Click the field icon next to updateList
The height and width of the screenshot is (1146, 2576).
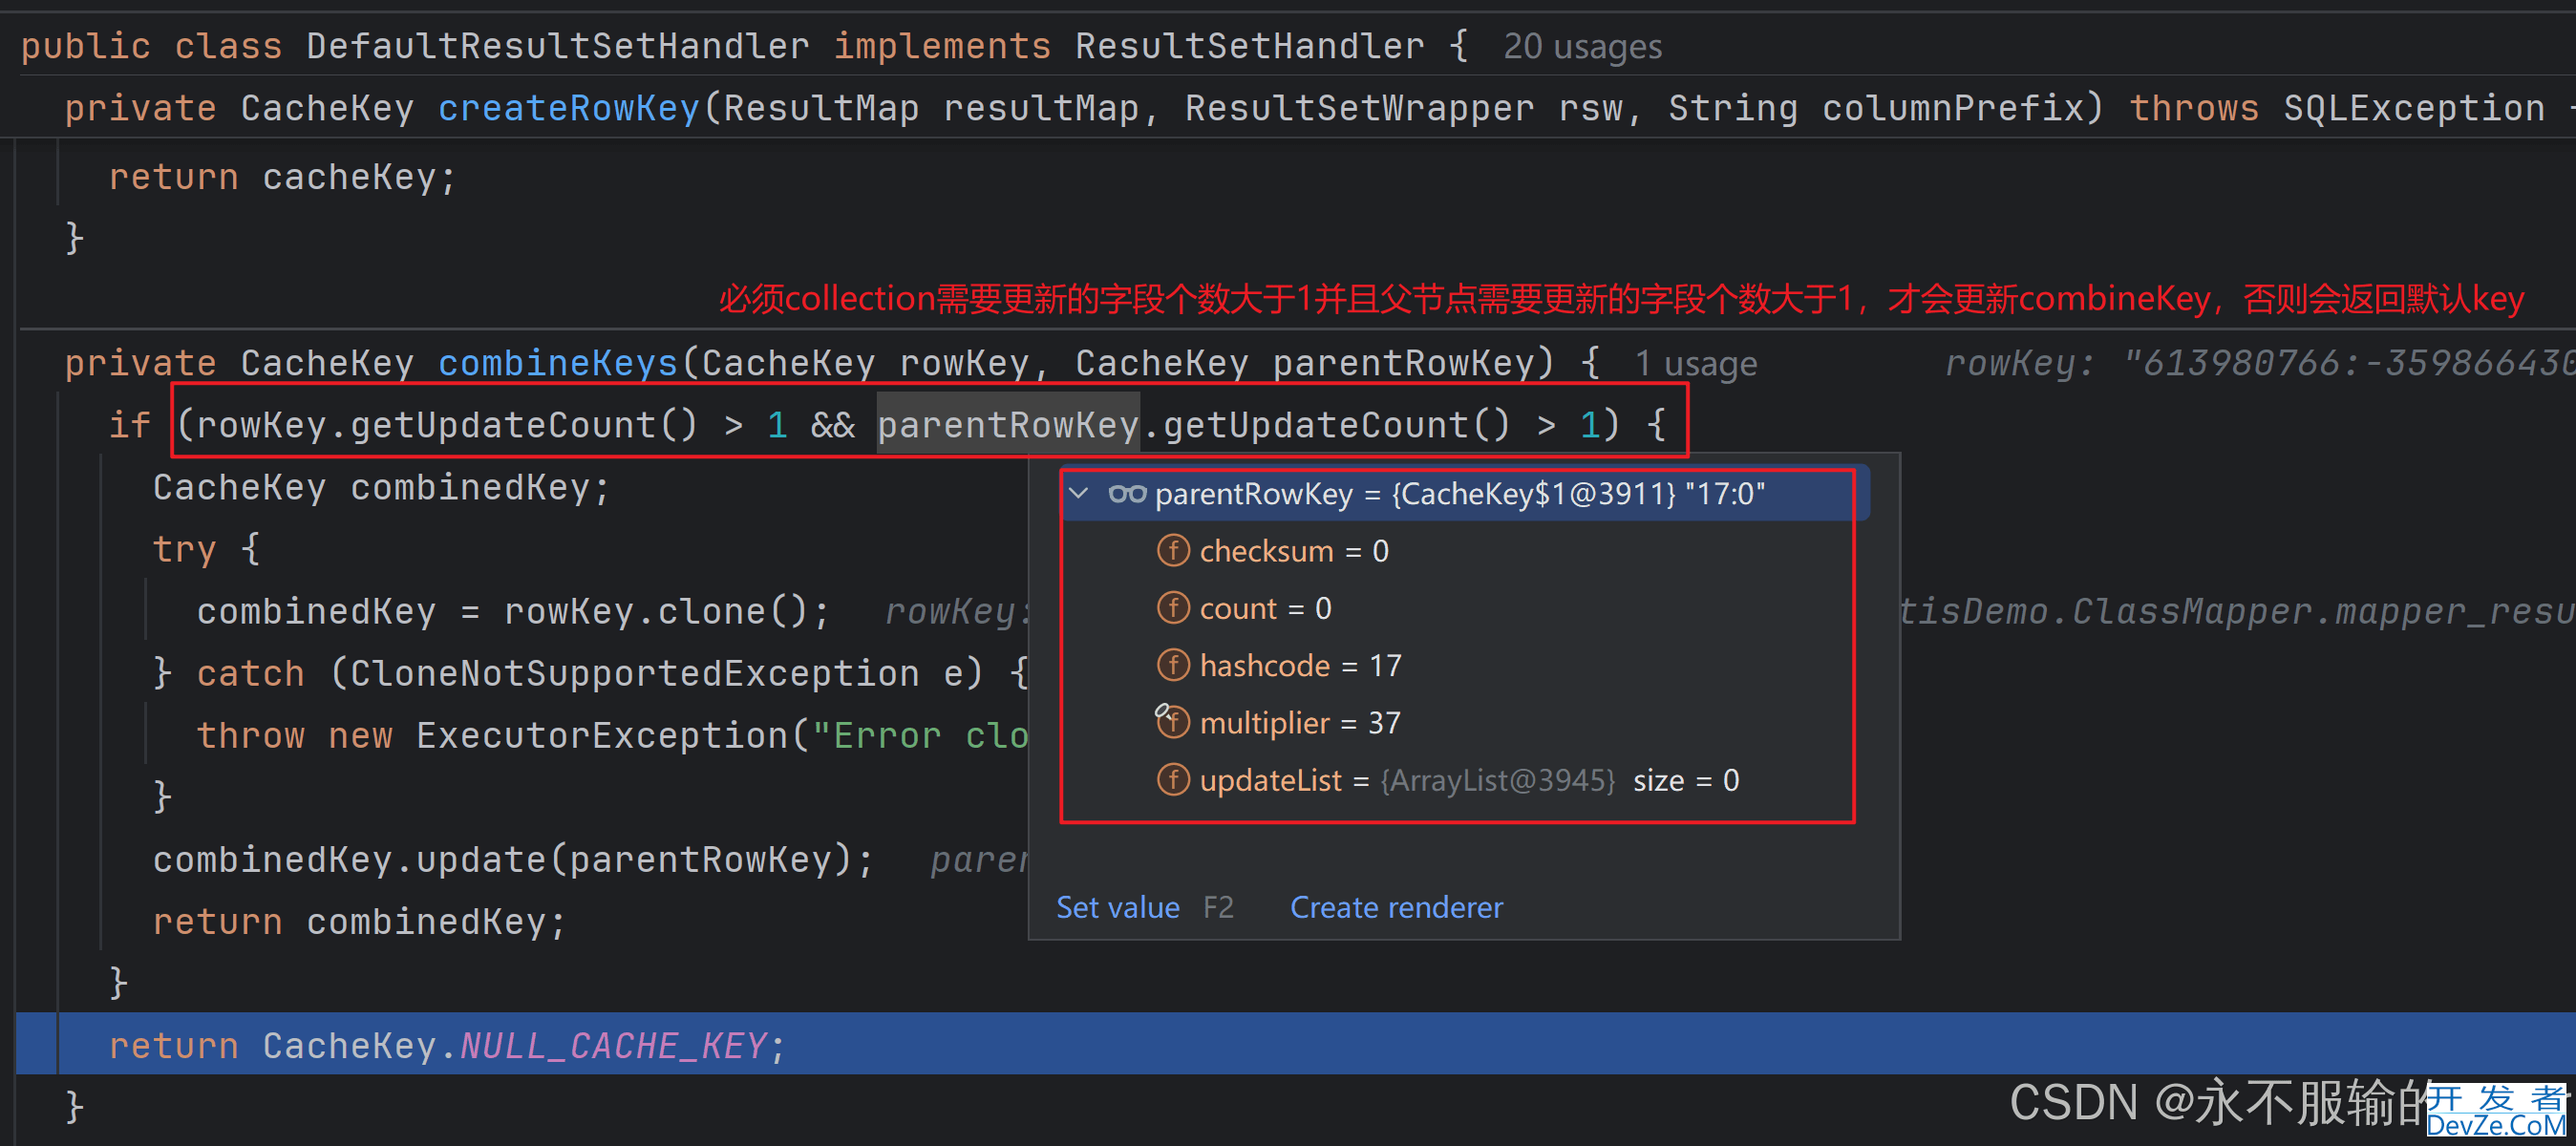click(1173, 780)
